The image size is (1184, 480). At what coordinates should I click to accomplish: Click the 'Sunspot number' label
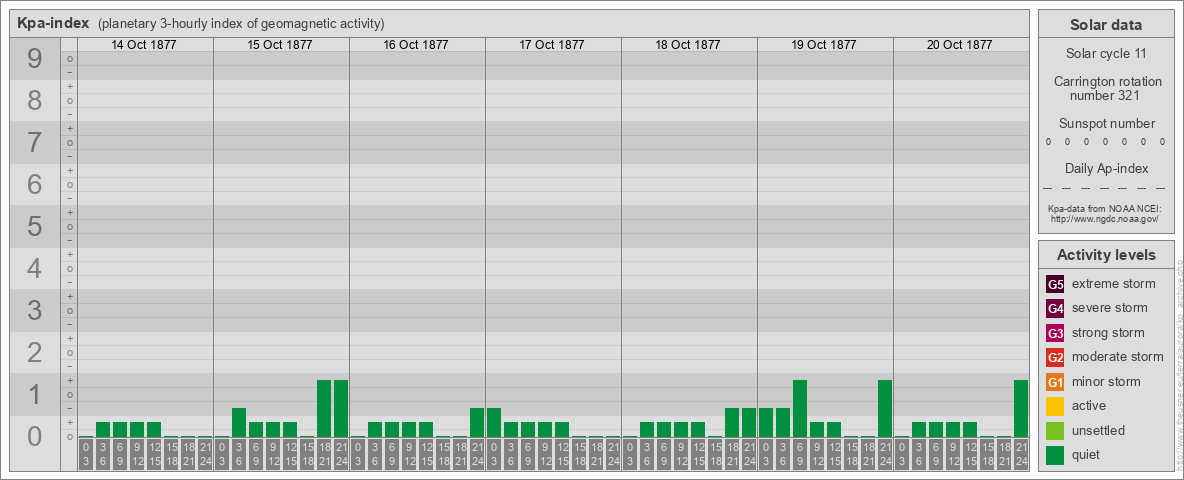click(1106, 124)
